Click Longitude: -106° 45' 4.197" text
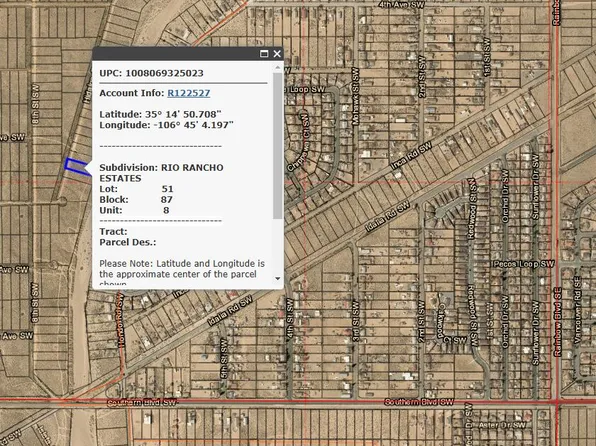596x446 pixels. (166, 125)
